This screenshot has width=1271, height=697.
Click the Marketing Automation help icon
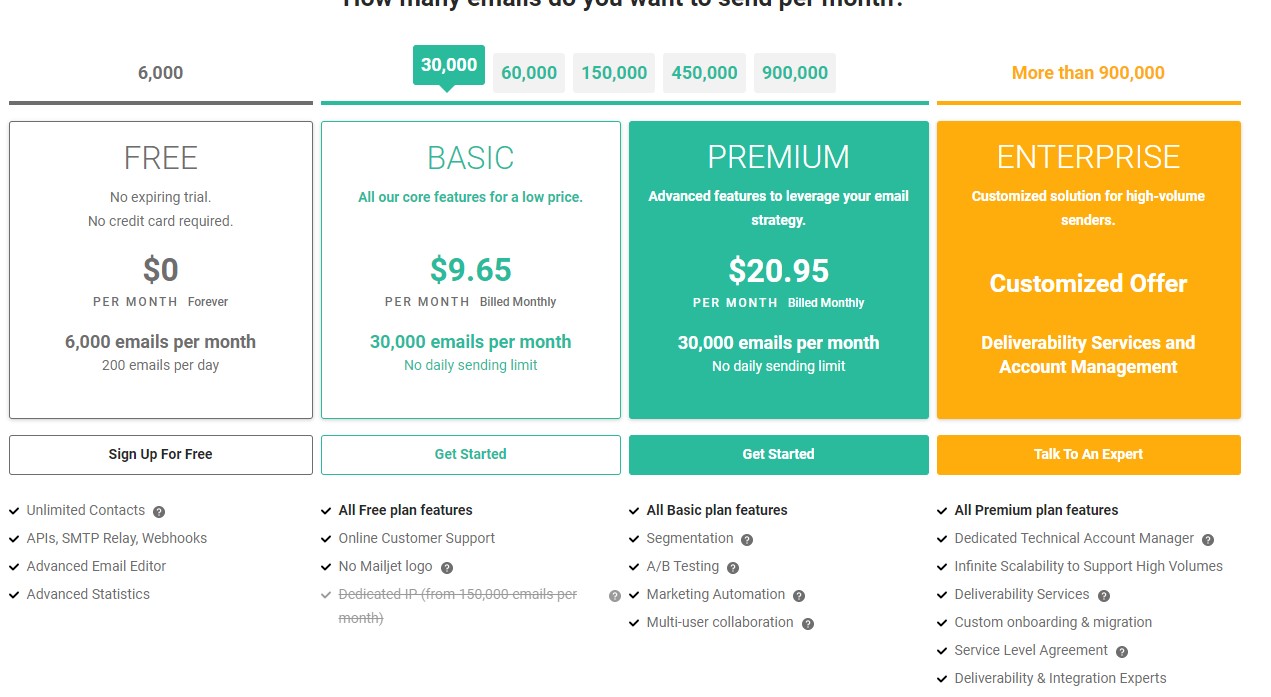[799, 595]
